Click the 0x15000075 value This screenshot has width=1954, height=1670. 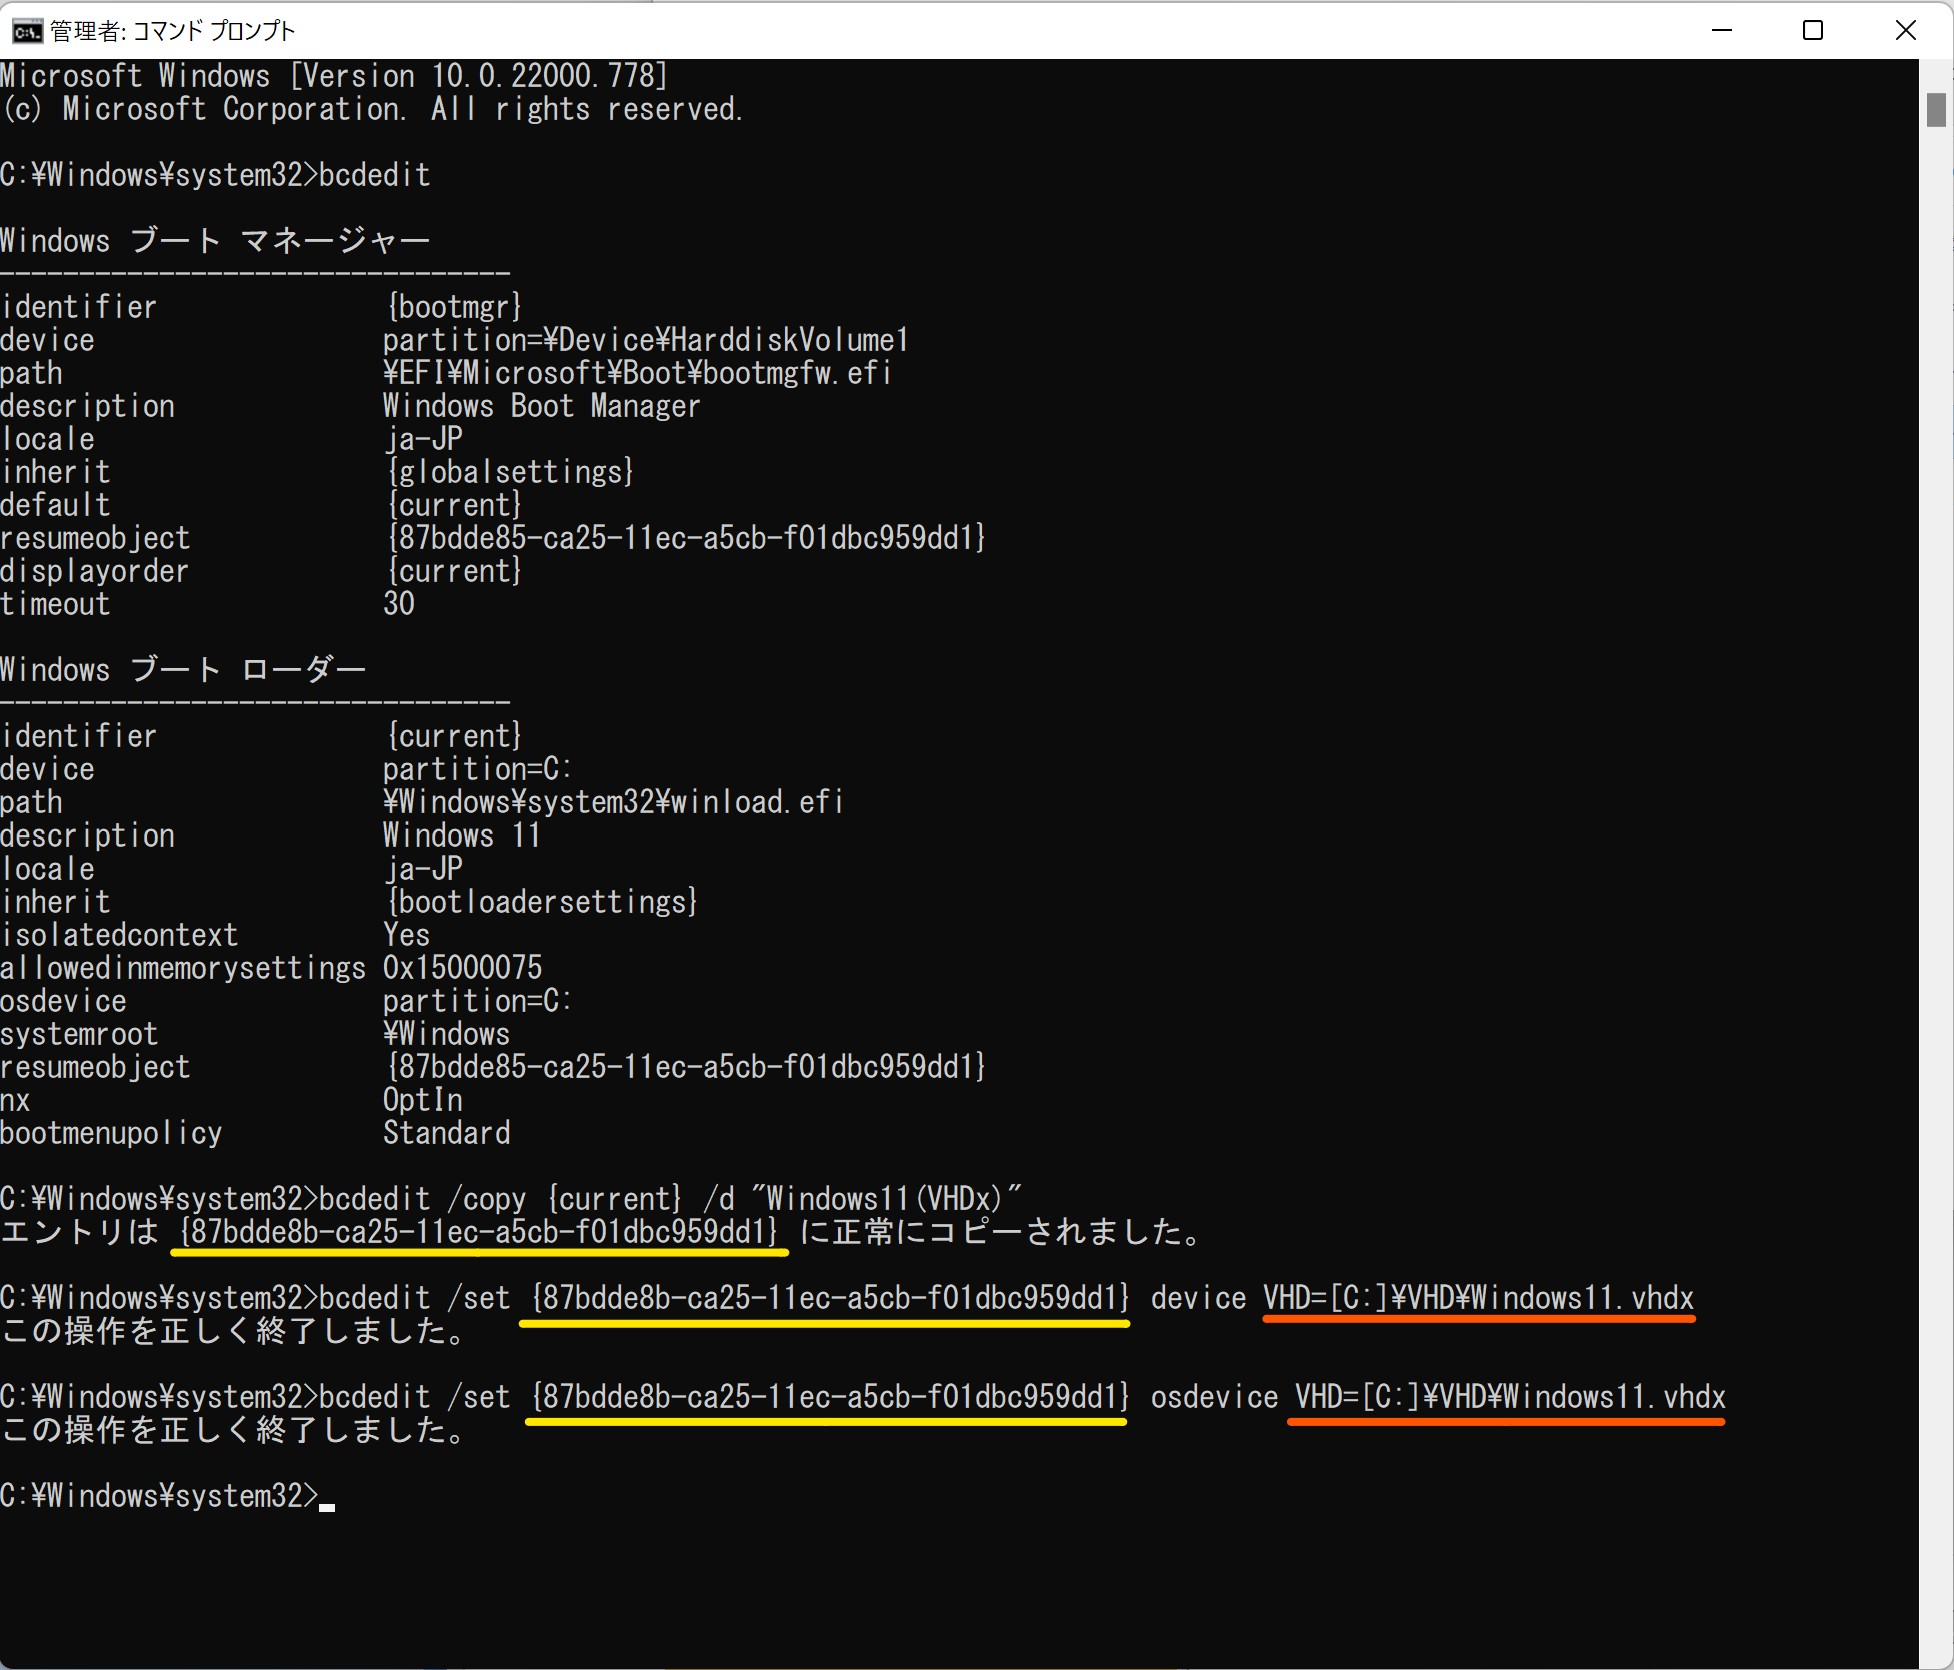462,968
